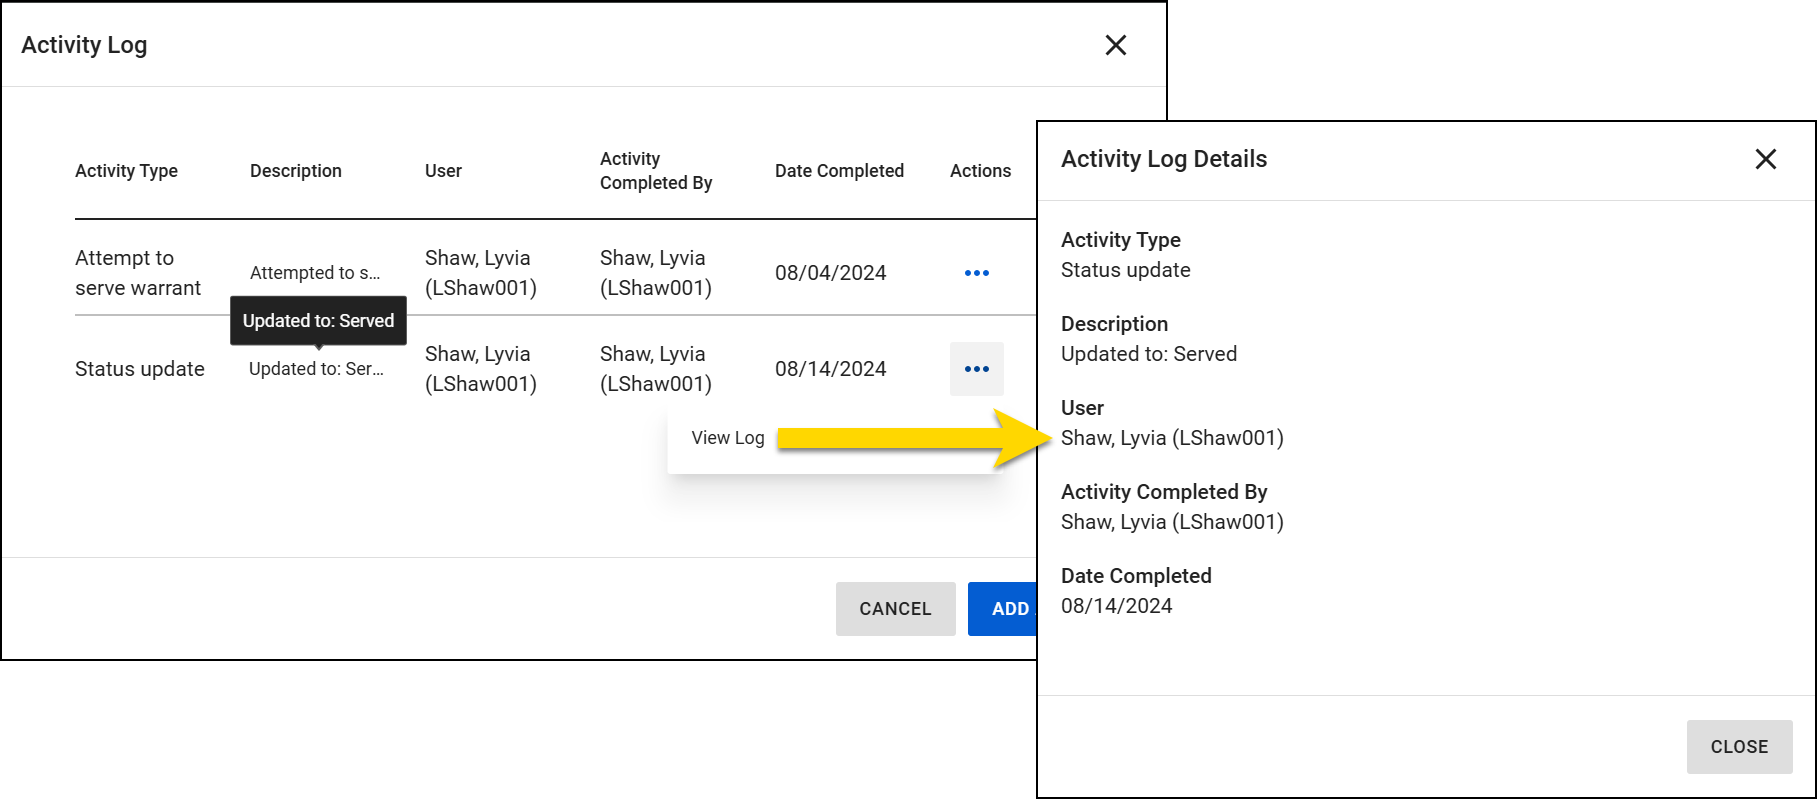The width and height of the screenshot is (1817, 799).
Task: Click Activity Completed By cell in 08/14/2024 row
Action: tap(656, 369)
